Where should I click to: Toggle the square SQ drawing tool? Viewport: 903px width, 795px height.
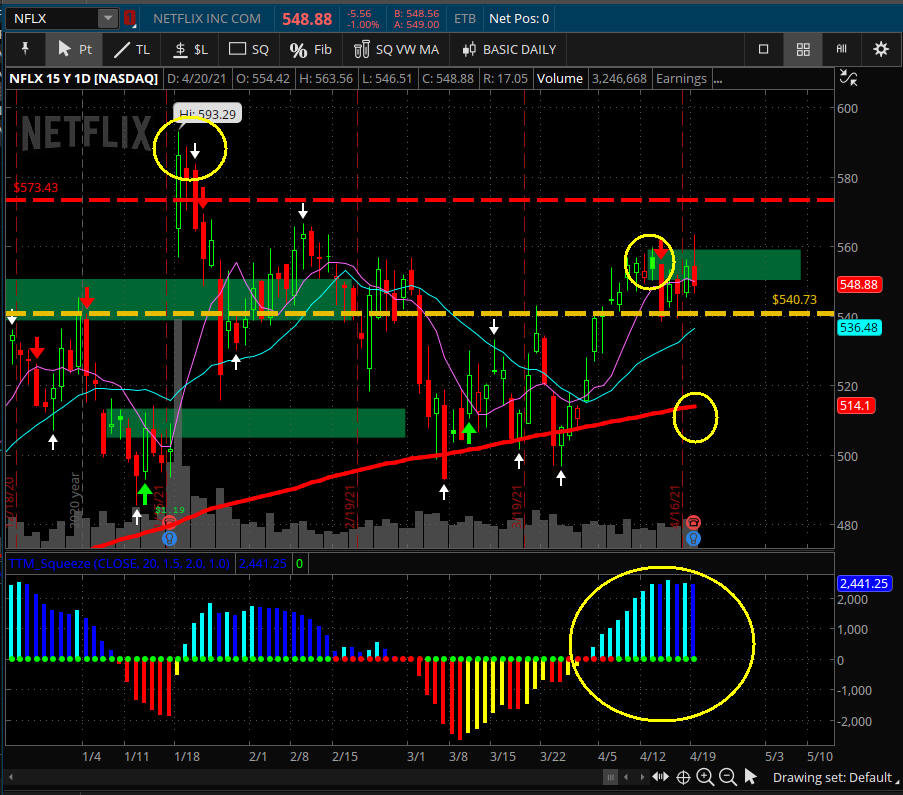[249, 49]
